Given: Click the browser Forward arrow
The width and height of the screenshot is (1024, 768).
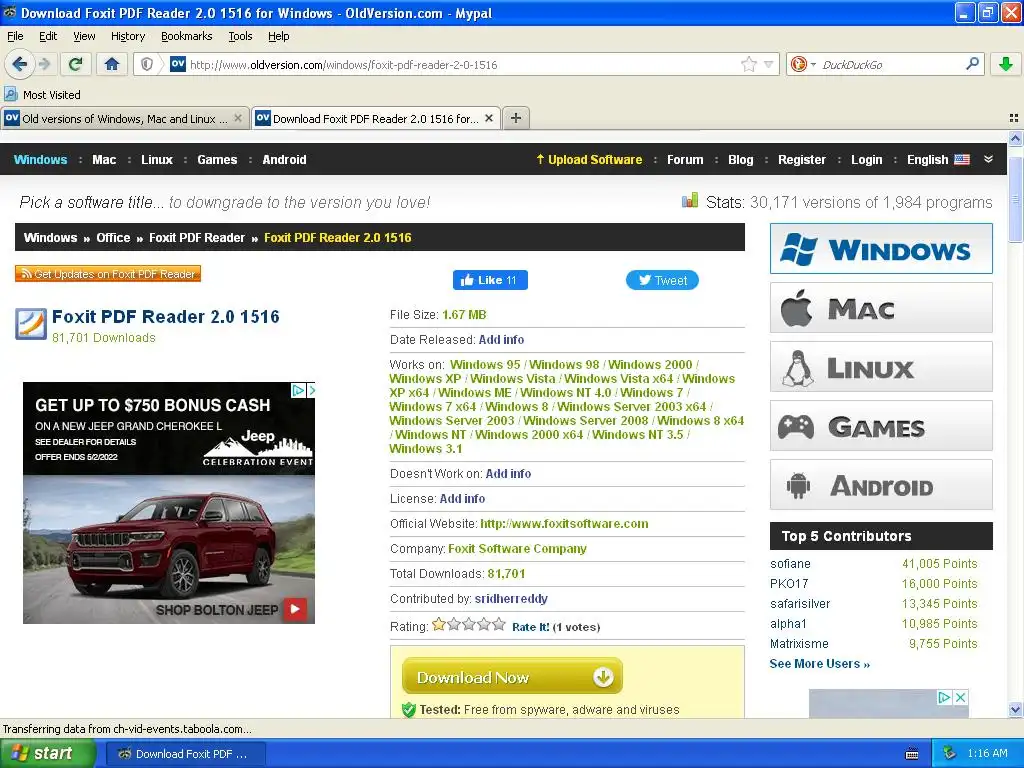Looking at the screenshot, I should [44, 64].
